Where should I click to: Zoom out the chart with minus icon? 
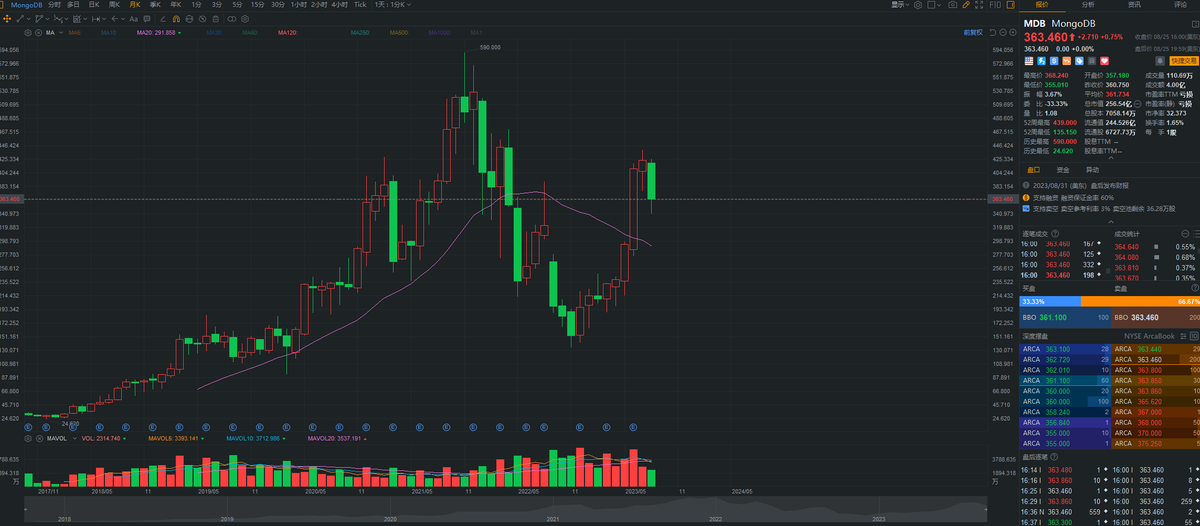click(1002, 32)
